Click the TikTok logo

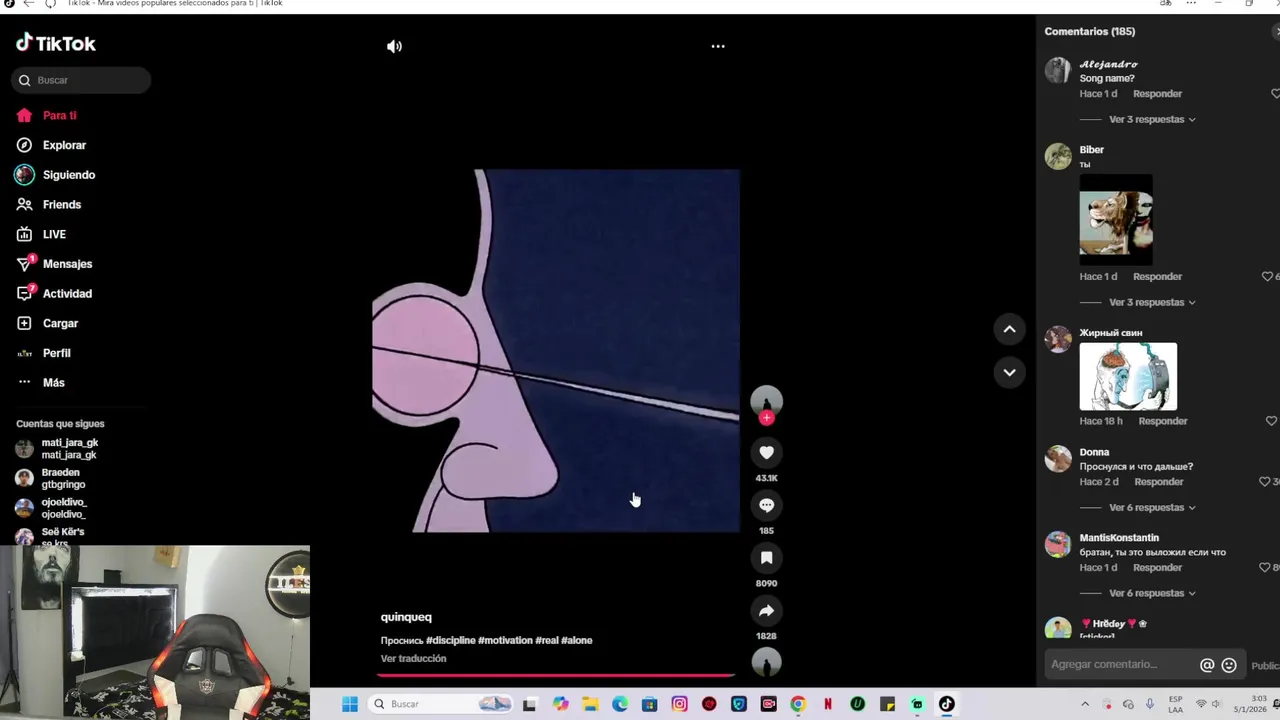pyautogui.click(x=56, y=43)
